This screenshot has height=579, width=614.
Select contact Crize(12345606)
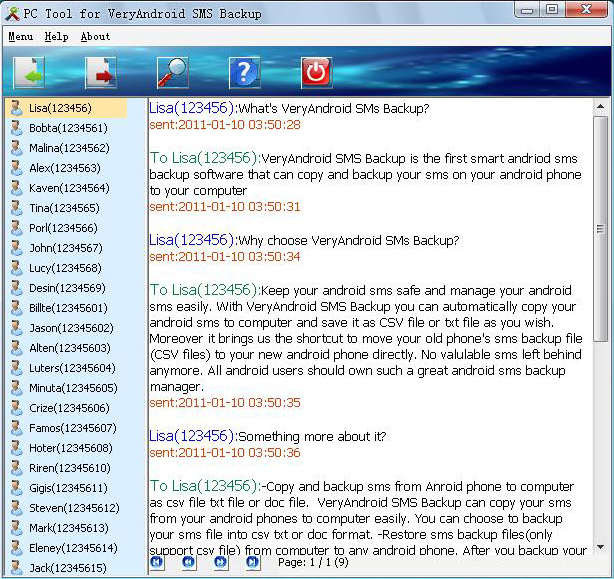click(69, 408)
